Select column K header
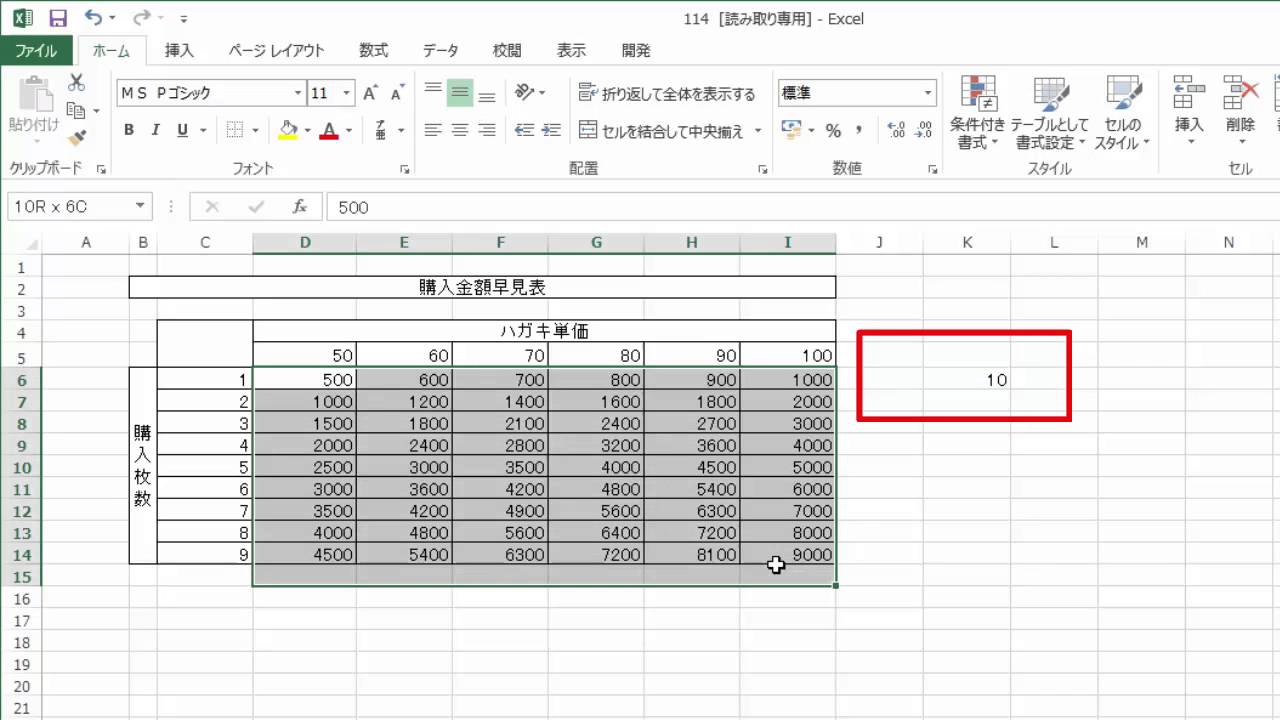The width and height of the screenshot is (1280, 720). pyautogui.click(x=967, y=242)
